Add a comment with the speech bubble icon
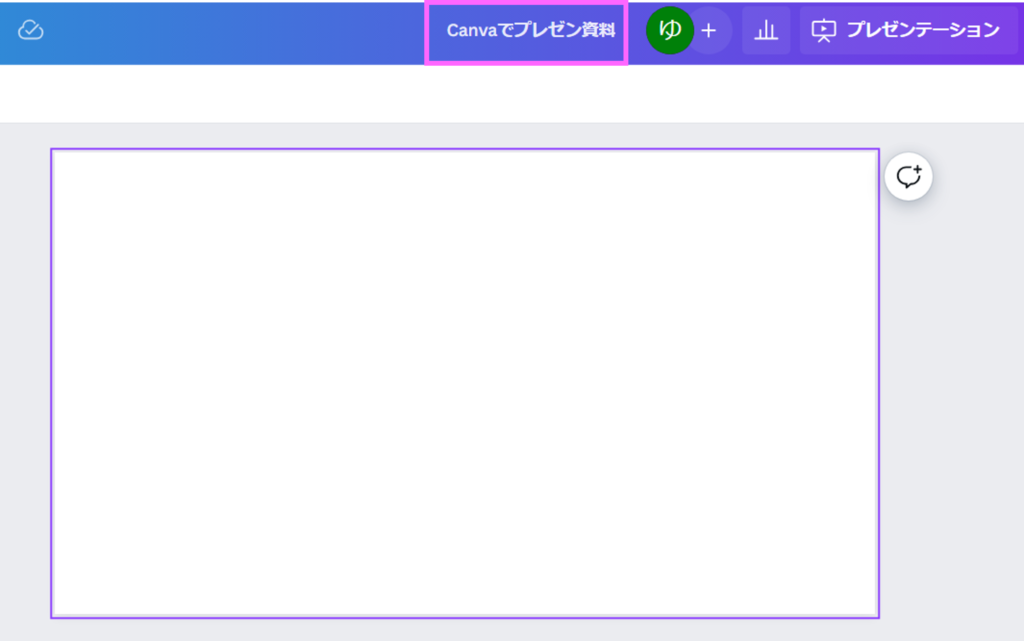The width and height of the screenshot is (1024, 641). coord(908,178)
